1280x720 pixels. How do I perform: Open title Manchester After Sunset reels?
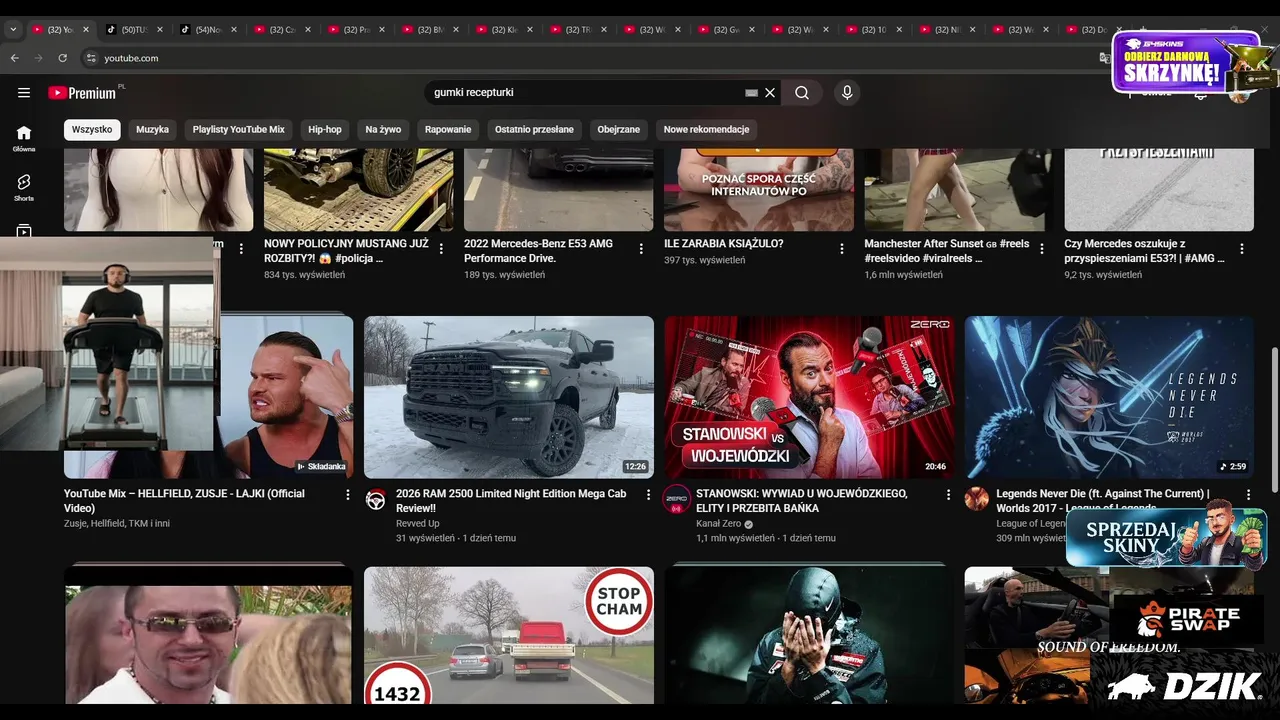pyautogui.click(x=946, y=250)
